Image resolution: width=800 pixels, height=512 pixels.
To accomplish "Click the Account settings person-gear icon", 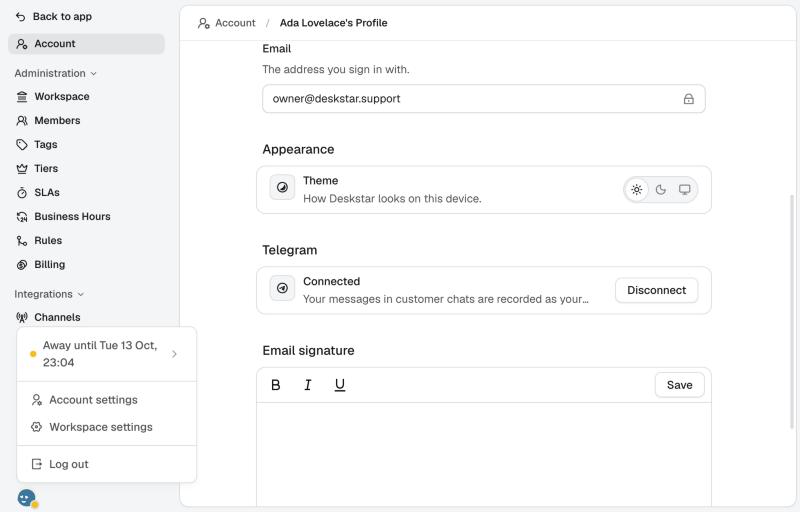I will tap(36, 400).
